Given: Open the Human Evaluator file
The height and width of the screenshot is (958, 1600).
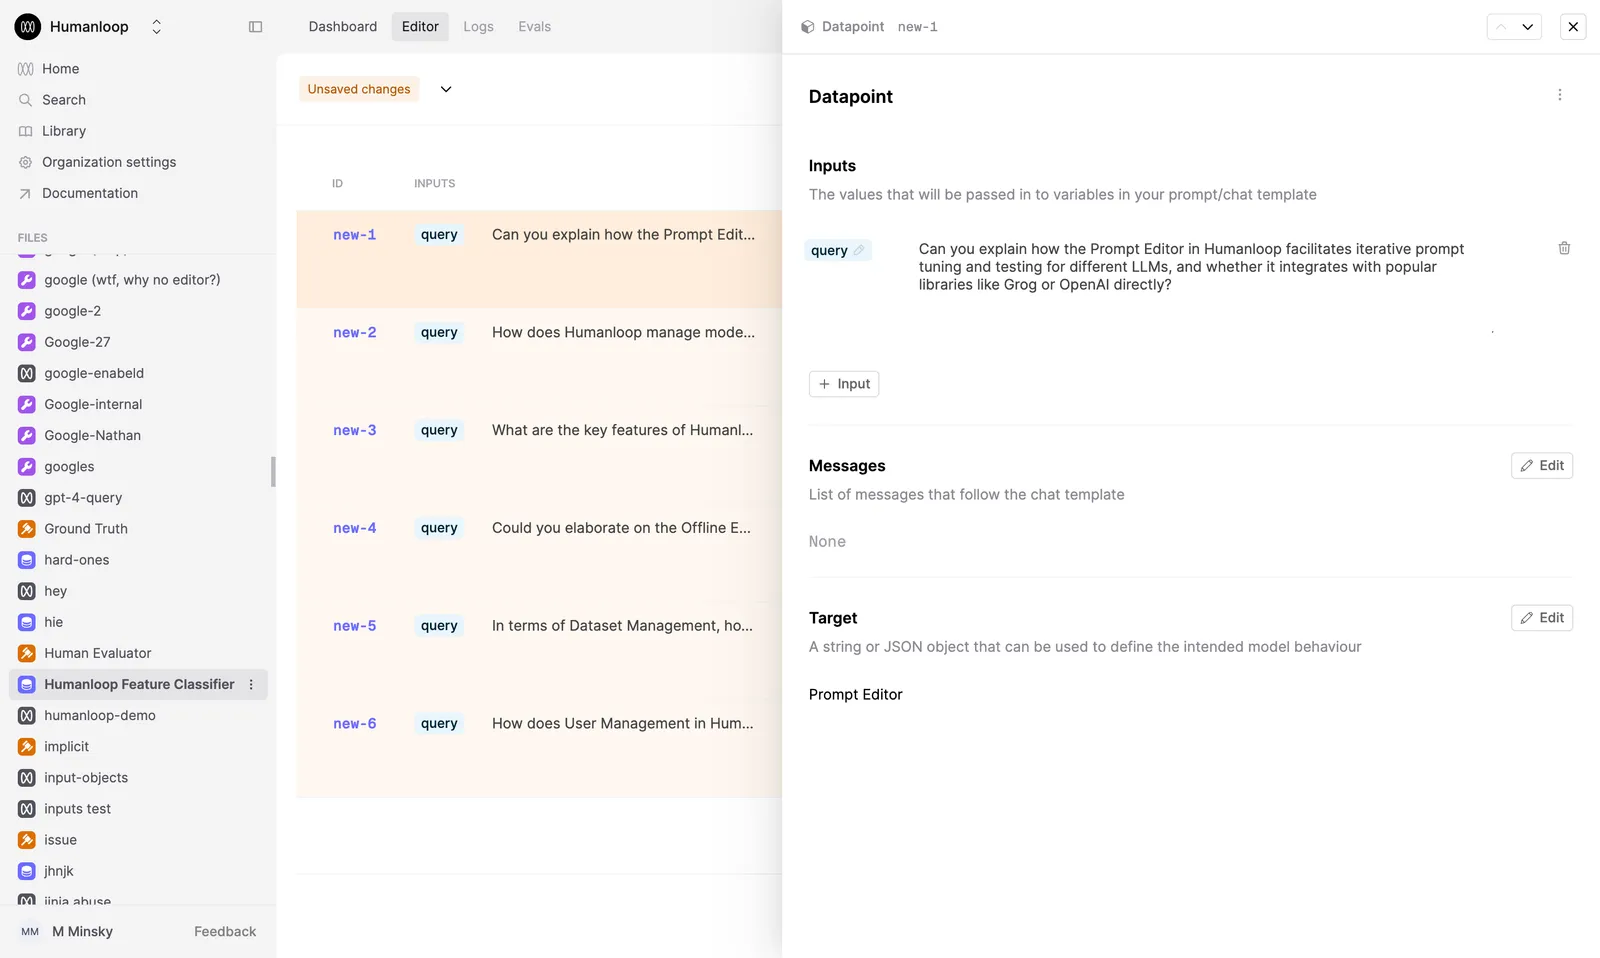Looking at the screenshot, I should coord(98,654).
